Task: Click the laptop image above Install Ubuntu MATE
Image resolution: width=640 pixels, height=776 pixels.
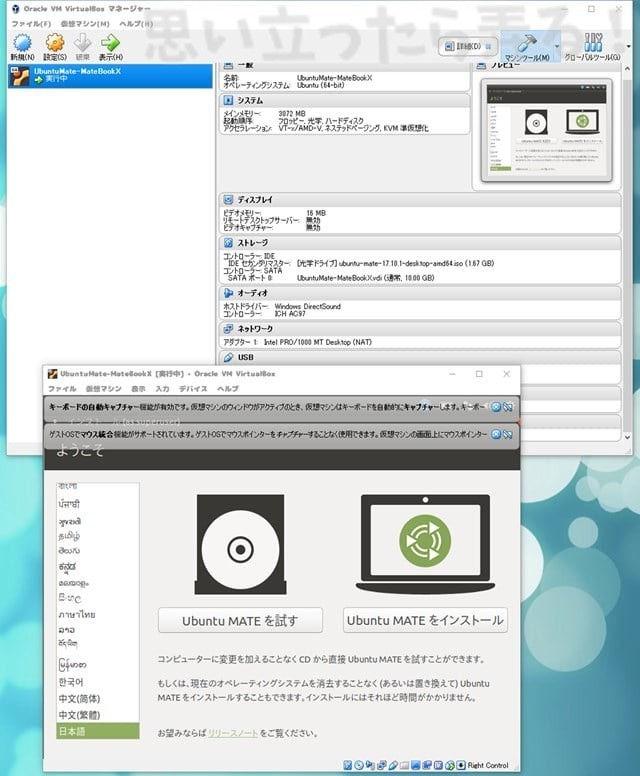Action: (425, 544)
